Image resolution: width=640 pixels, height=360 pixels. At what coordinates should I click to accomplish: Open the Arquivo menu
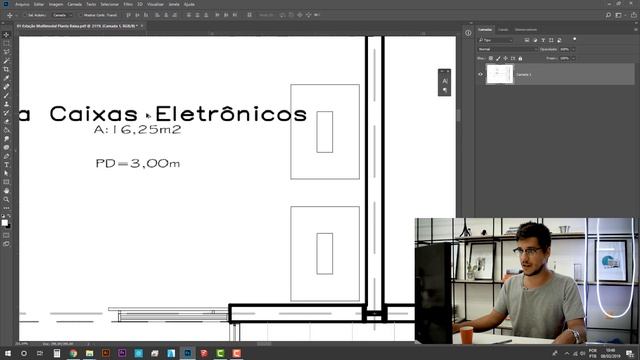coord(22,4)
